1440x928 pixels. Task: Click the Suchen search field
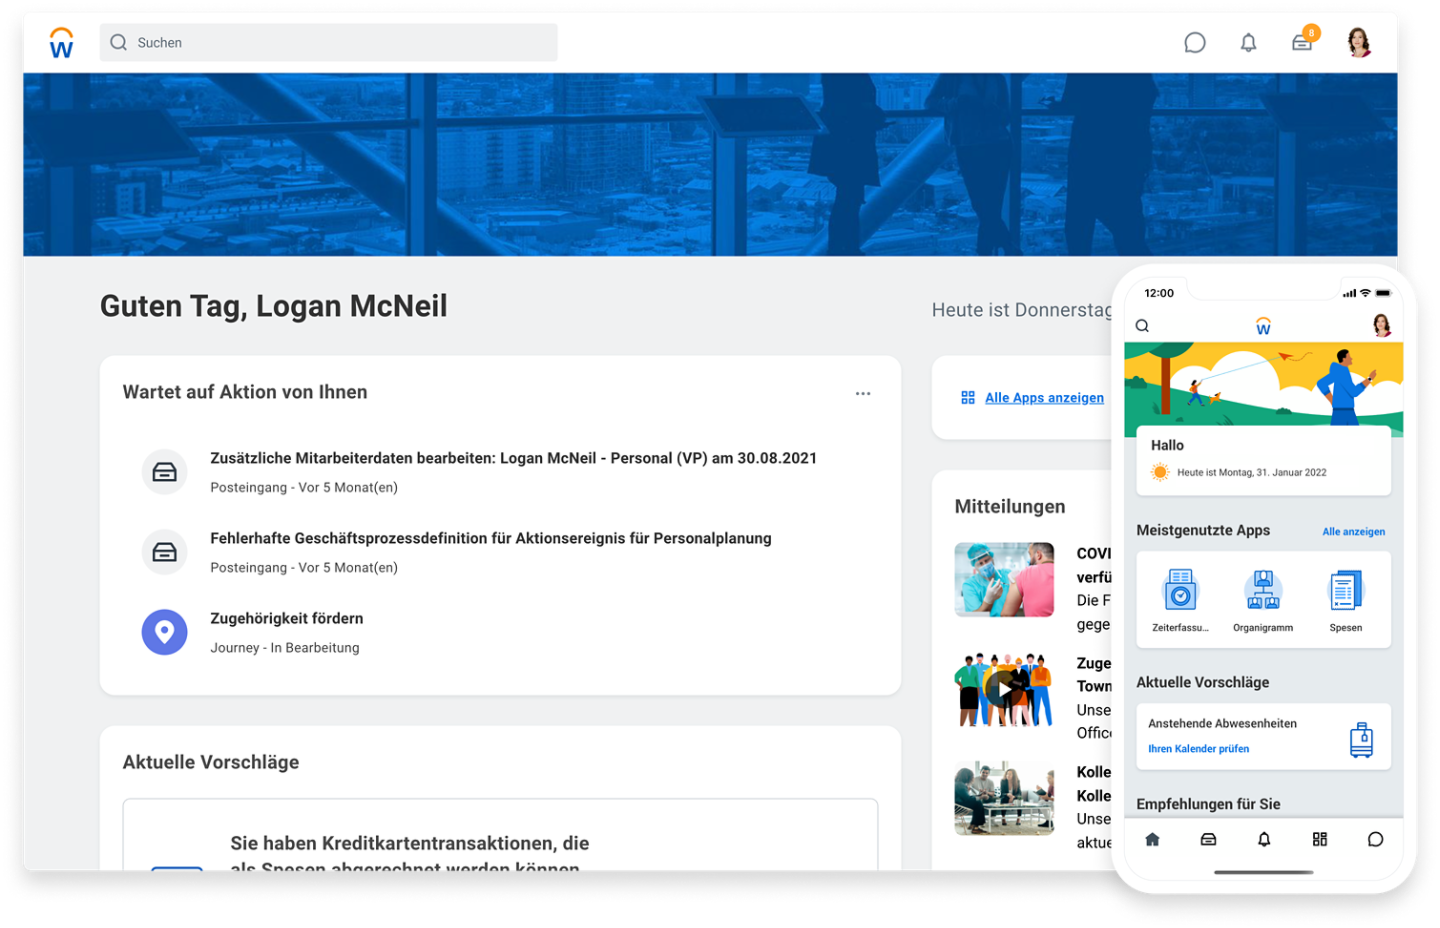[328, 42]
